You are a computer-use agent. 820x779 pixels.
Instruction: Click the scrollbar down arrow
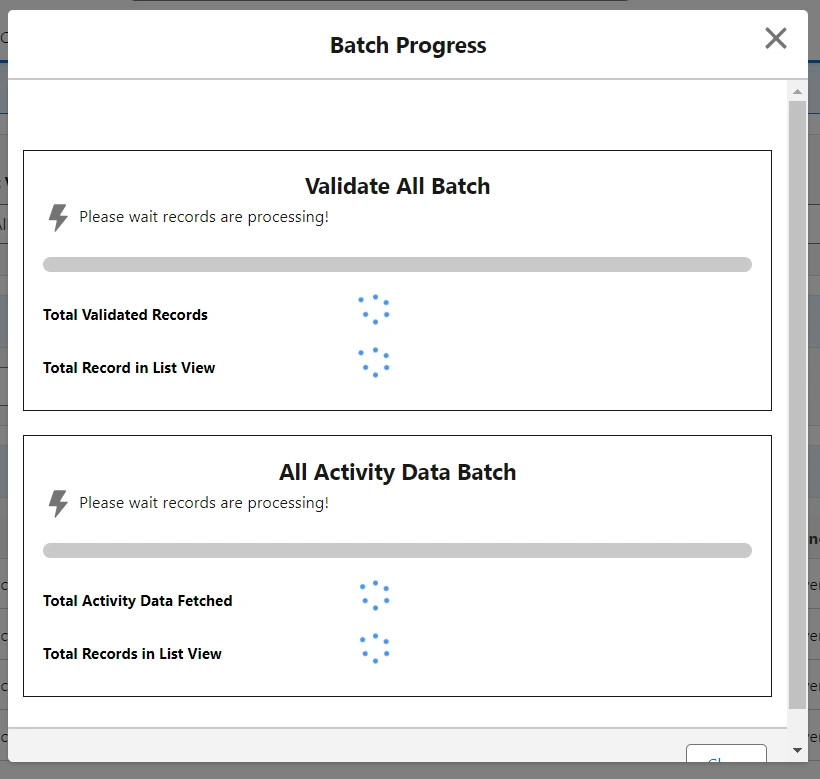click(796, 749)
